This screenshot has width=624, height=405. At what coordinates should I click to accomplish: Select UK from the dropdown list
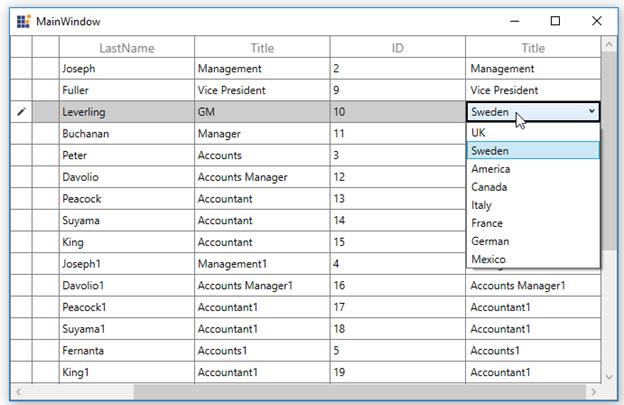533,132
